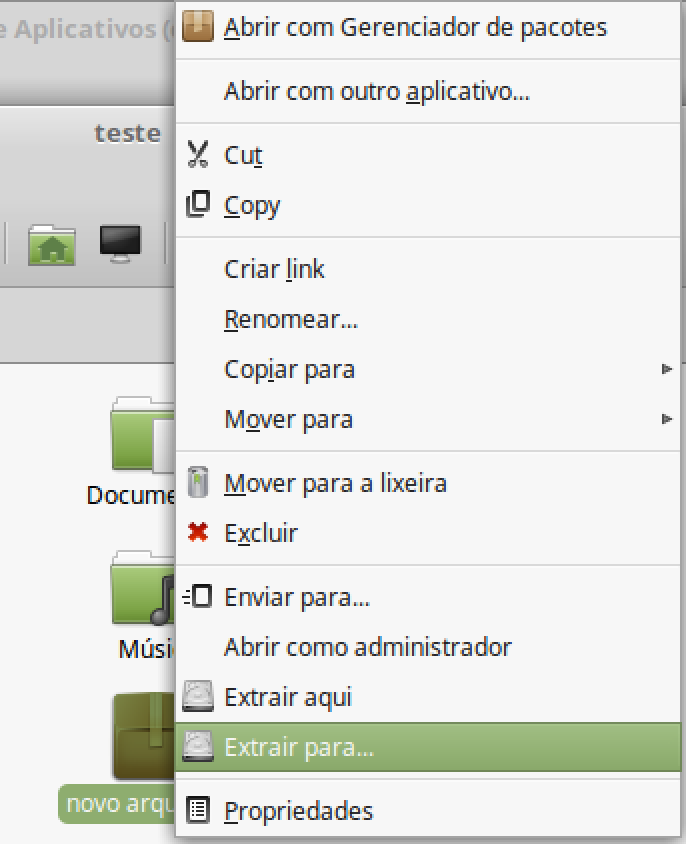Click the red X Excluir icon
This screenshot has width=686, height=844.
[198, 533]
